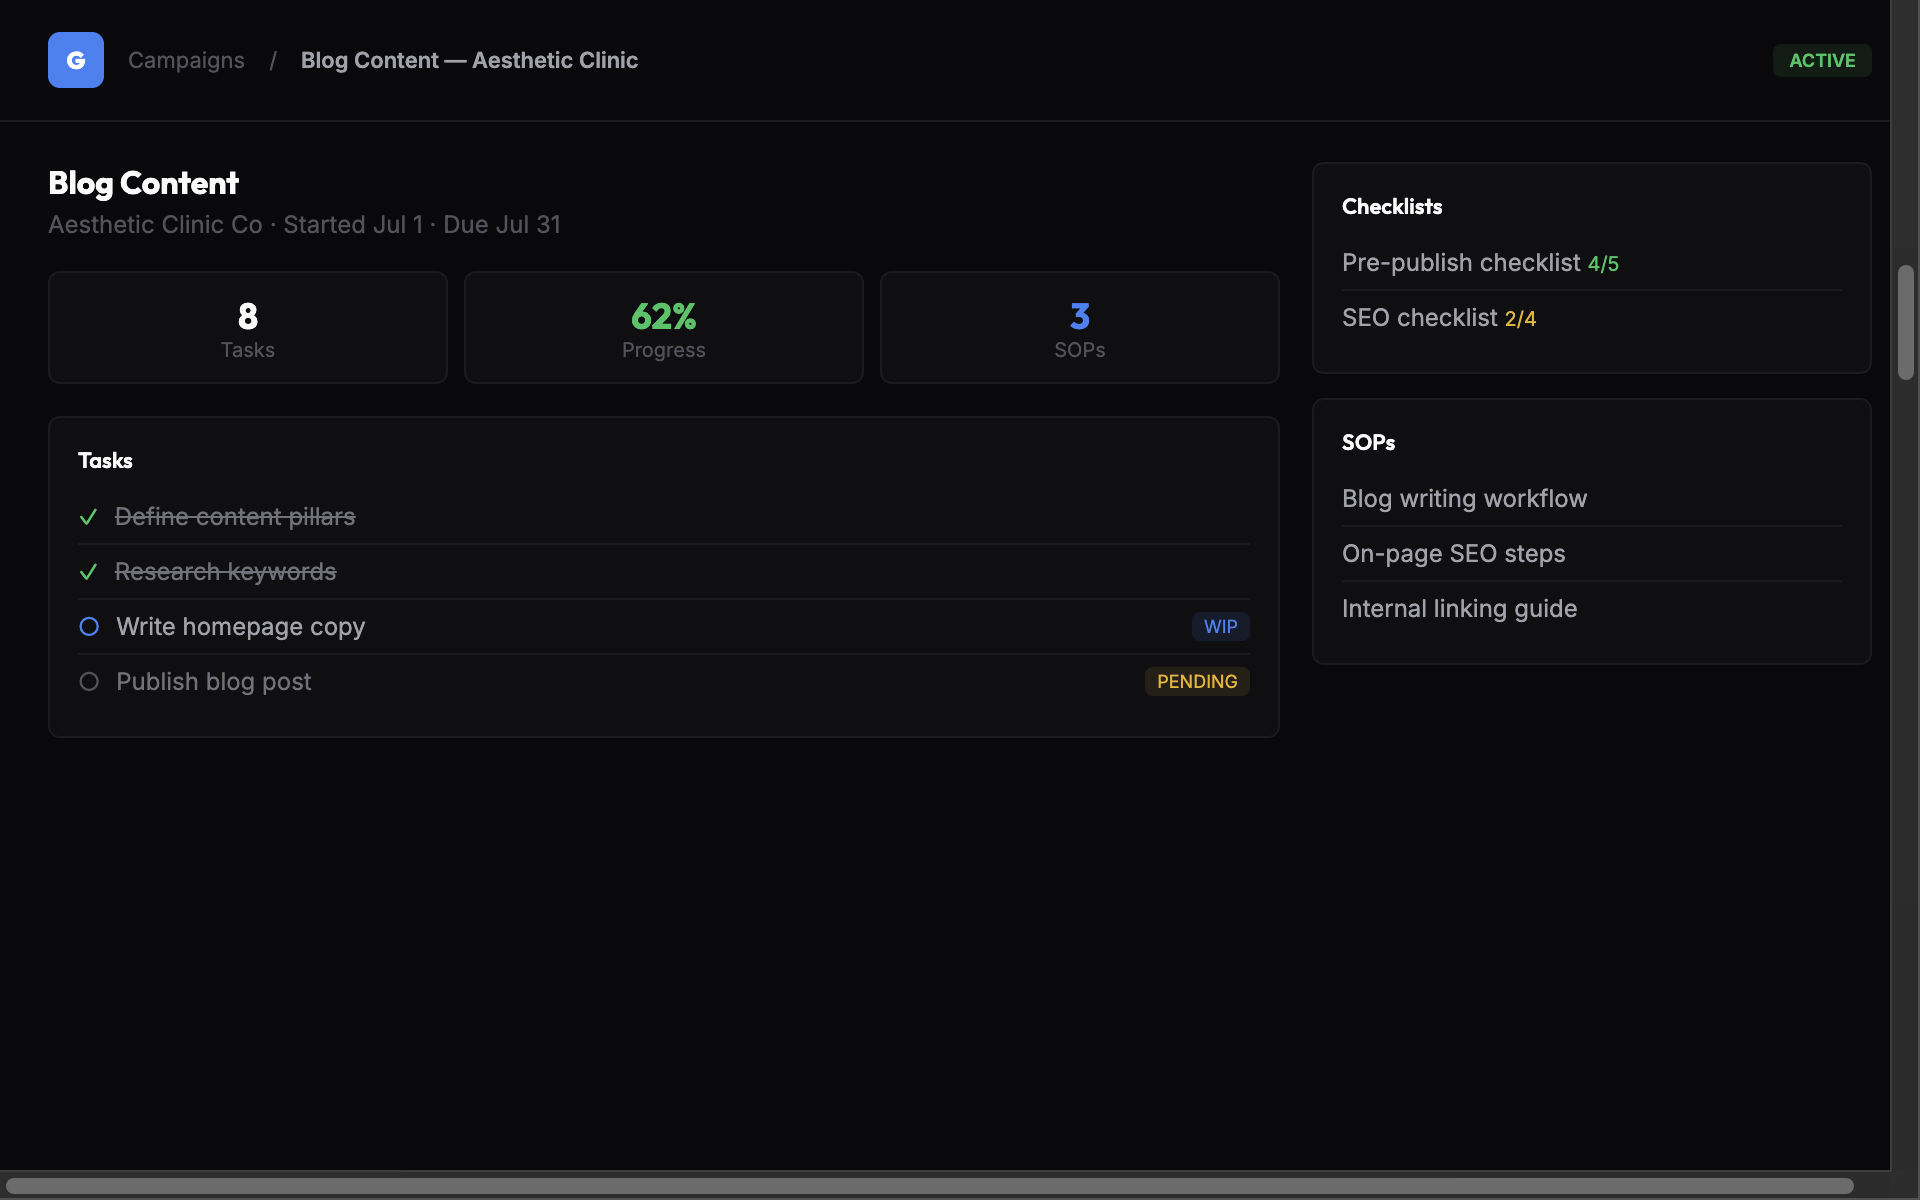Viewport: 1920px width, 1200px height.
Task: Open the Campaigns breadcrumb link
Action: point(186,60)
